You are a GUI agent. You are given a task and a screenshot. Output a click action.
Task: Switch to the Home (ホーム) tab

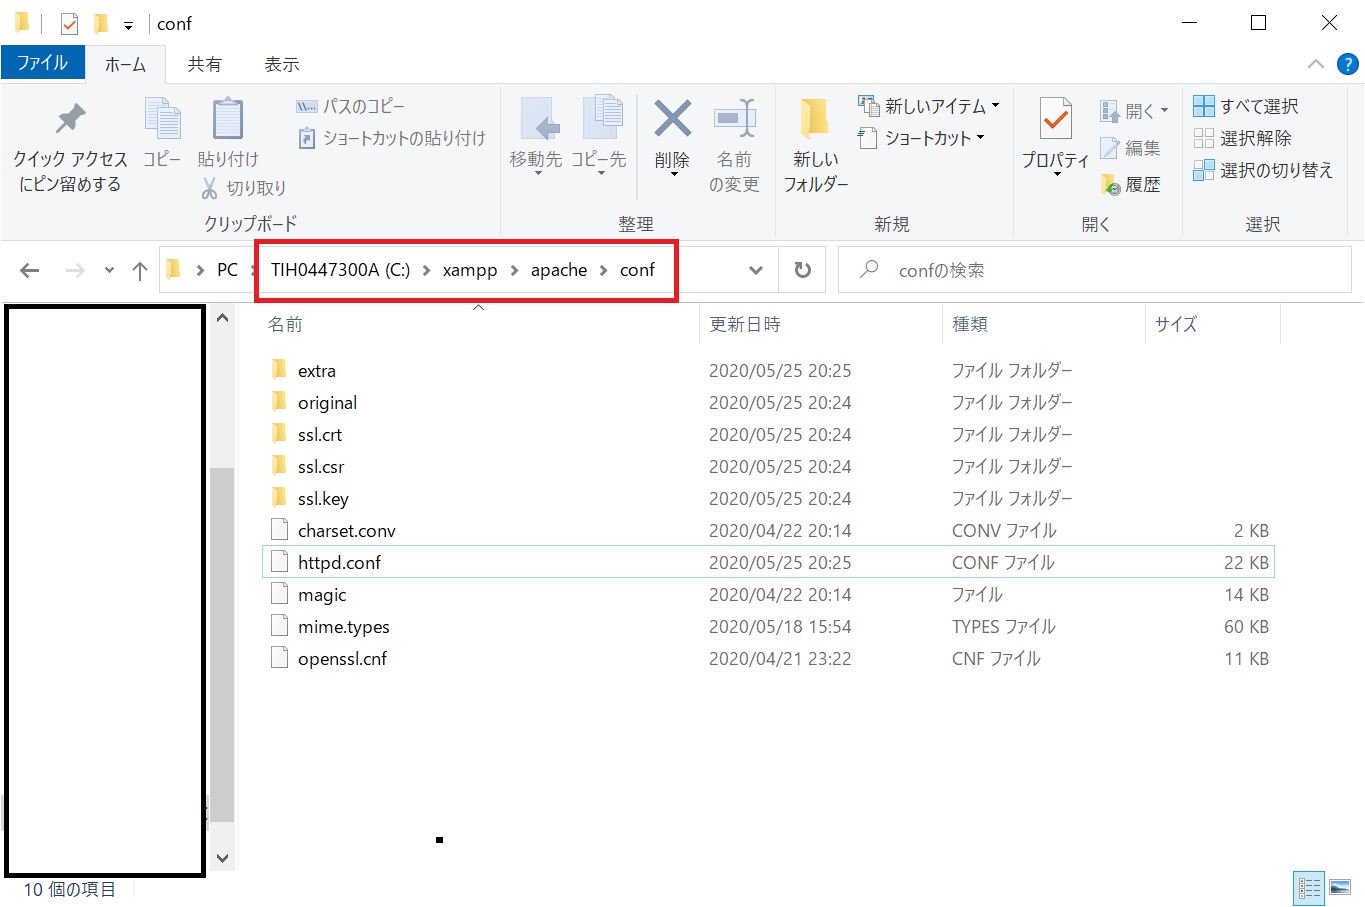click(126, 65)
